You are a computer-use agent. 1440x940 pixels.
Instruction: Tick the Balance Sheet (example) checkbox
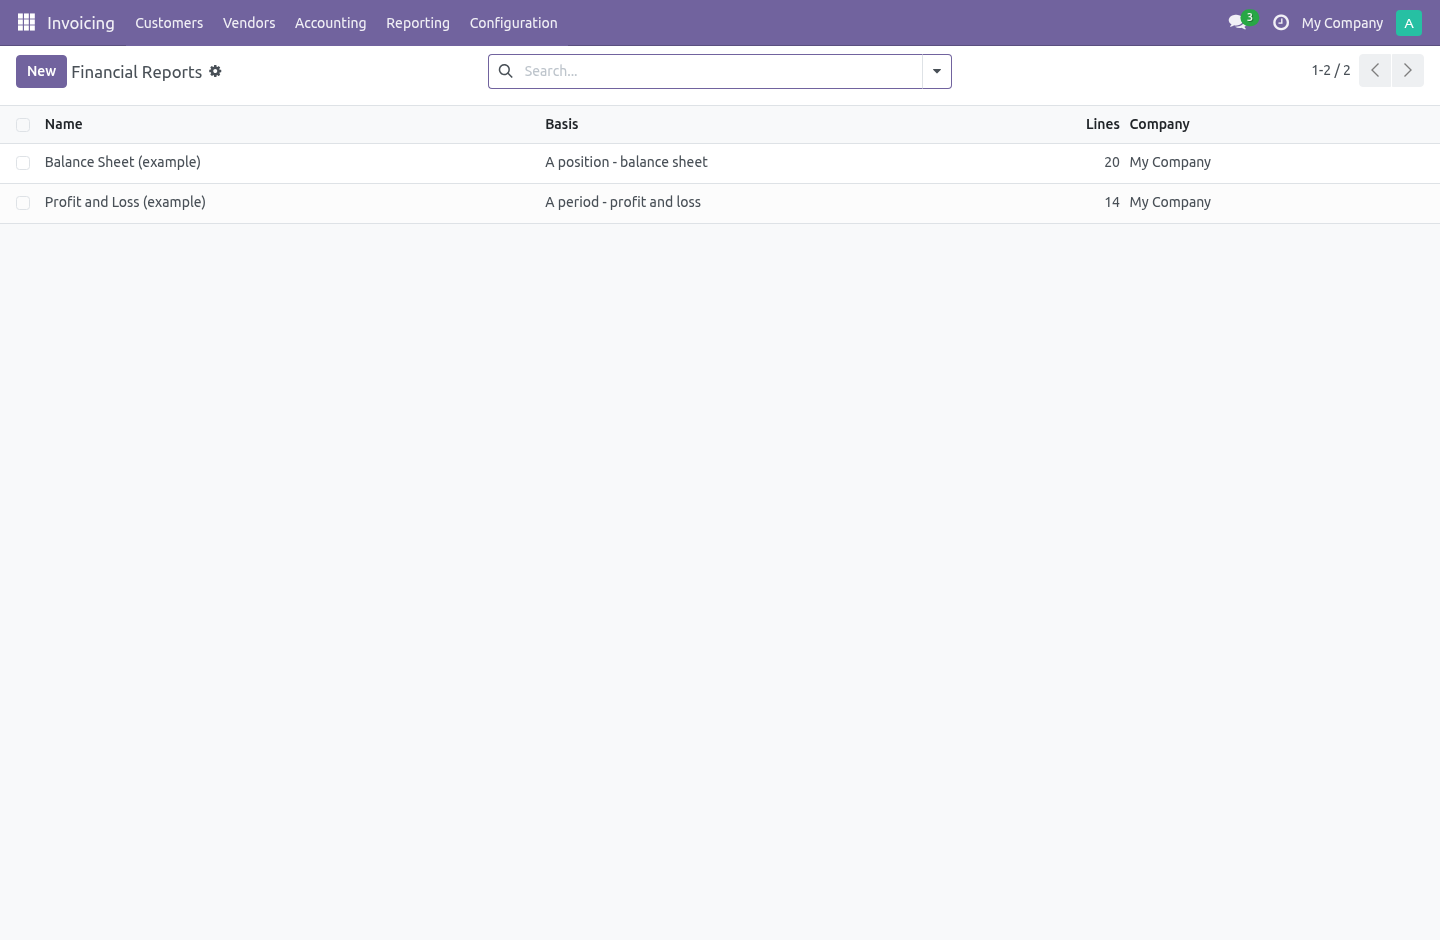pyautogui.click(x=23, y=163)
